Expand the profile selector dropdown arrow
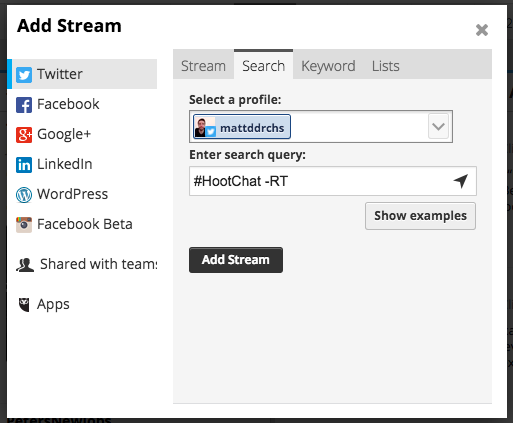This screenshot has width=513, height=423. pyautogui.click(x=438, y=126)
